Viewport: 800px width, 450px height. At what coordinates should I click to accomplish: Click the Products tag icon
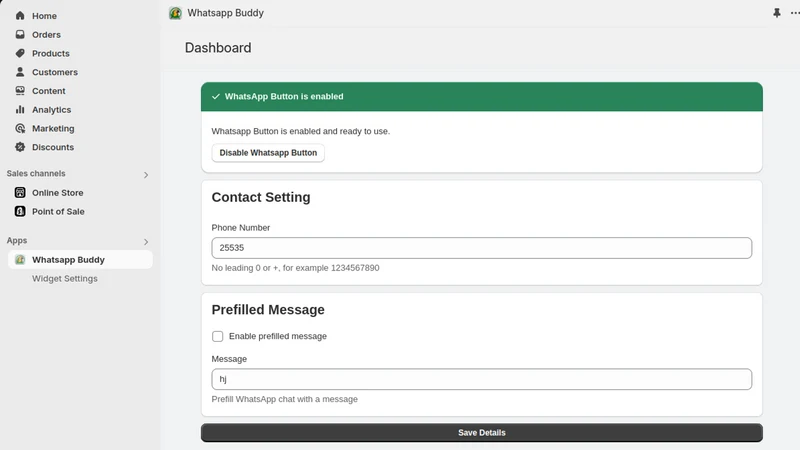(20, 53)
